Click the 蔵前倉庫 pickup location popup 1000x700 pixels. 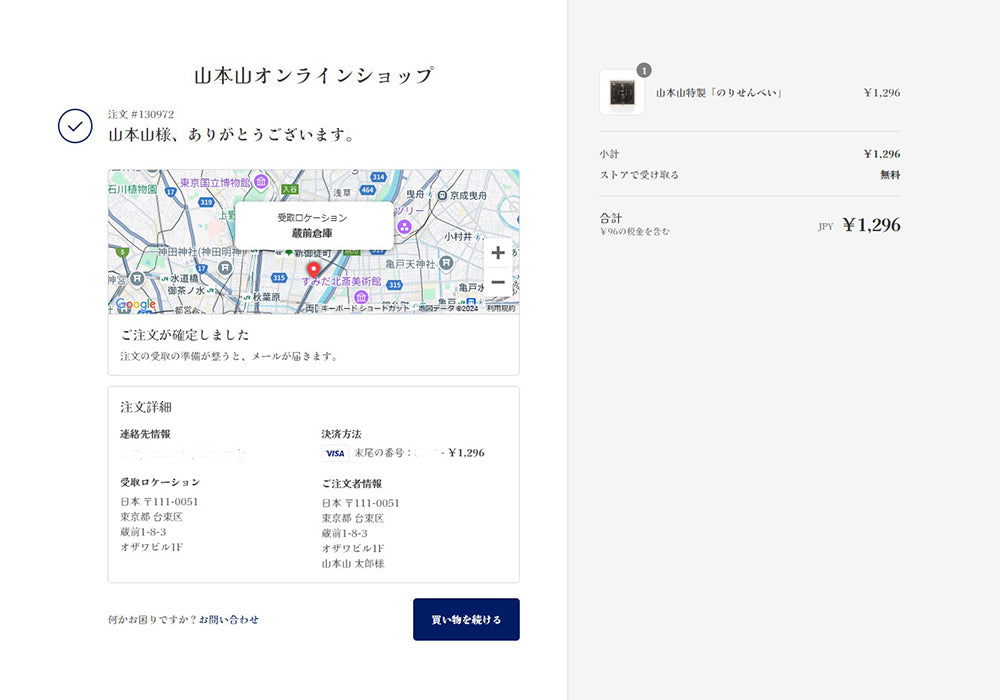click(x=313, y=225)
